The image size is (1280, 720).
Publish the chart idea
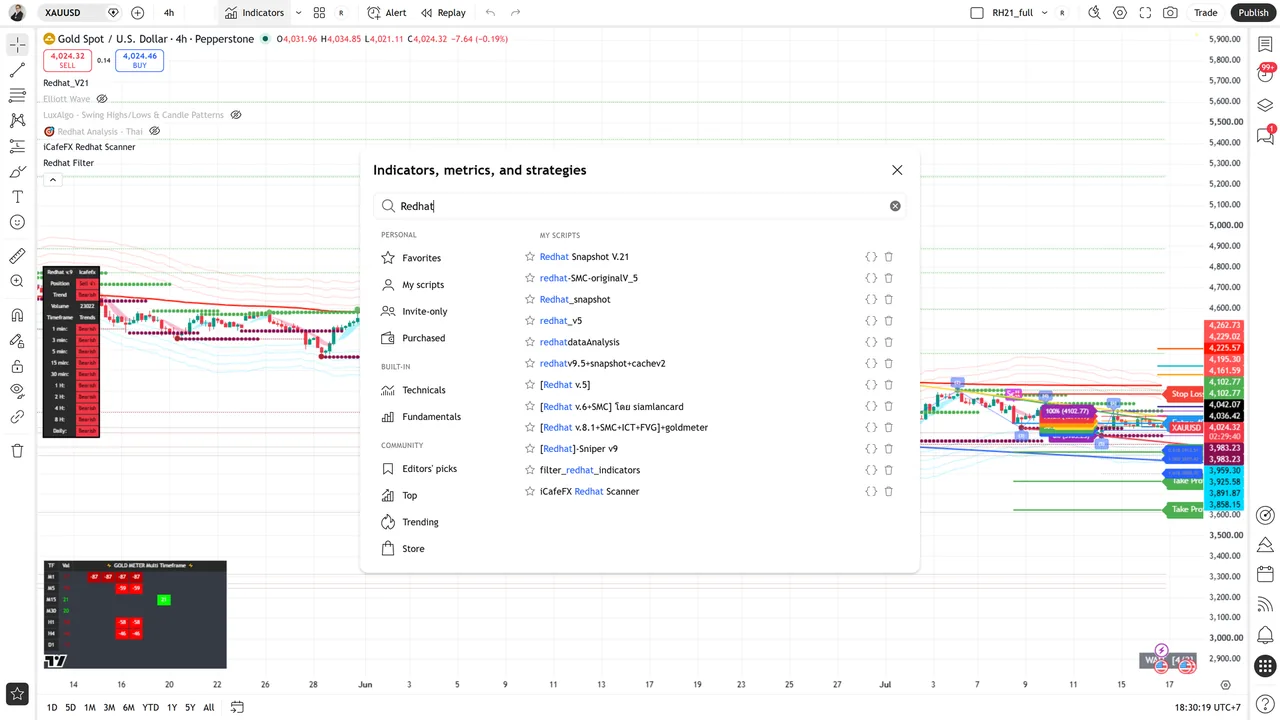pyautogui.click(x=1253, y=13)
